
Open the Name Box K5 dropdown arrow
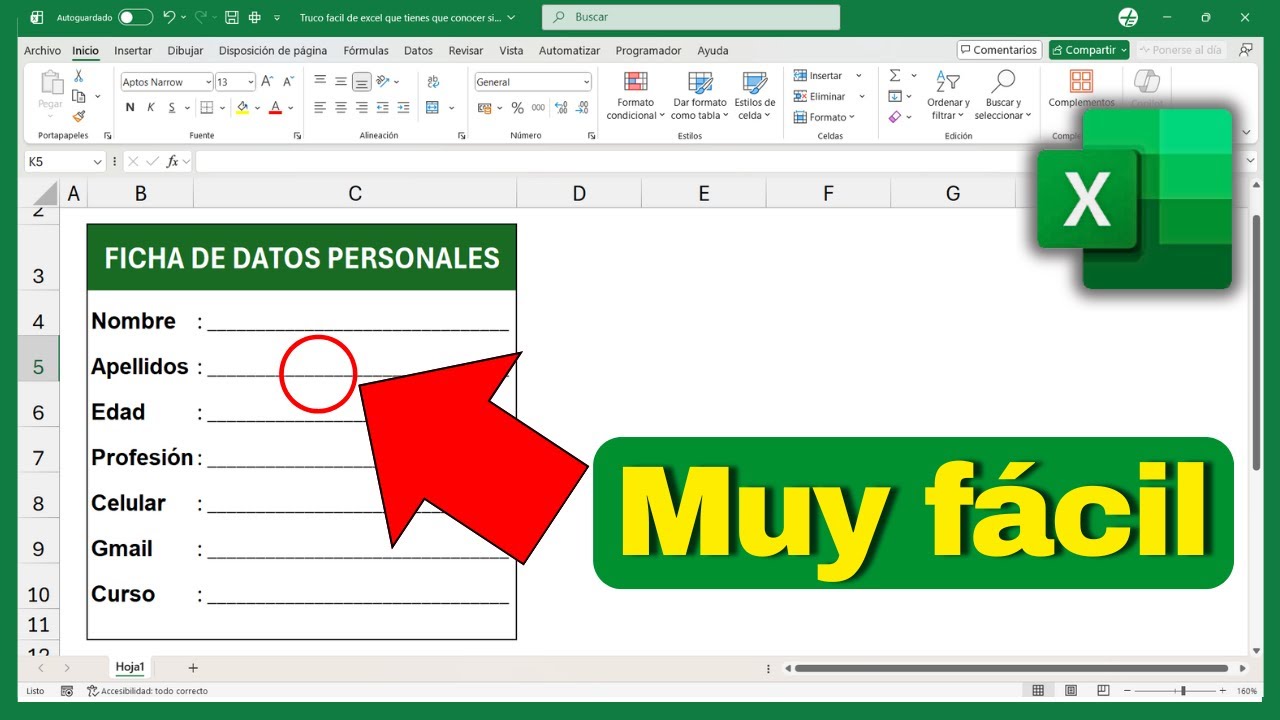click(98, 161)
